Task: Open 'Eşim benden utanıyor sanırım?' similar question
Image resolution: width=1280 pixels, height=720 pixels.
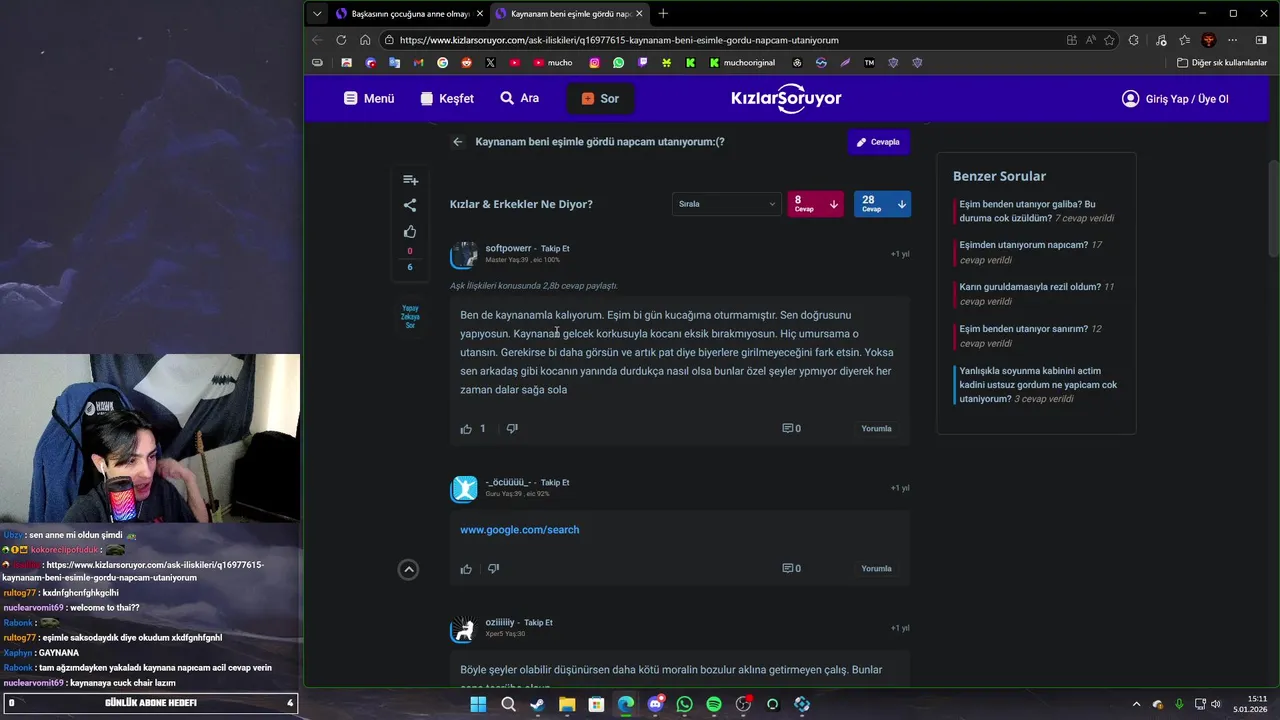Action: (1030, 335)
